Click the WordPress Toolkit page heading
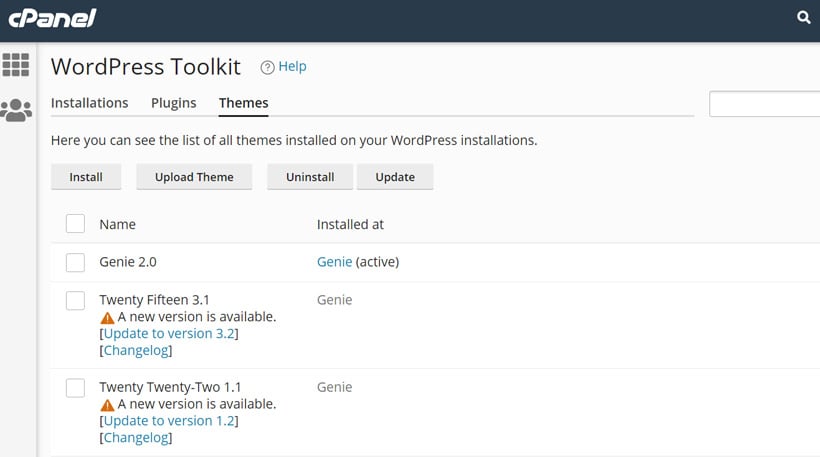Image resolution: width=820 pixels, height=457 pixels. [146, 67]
